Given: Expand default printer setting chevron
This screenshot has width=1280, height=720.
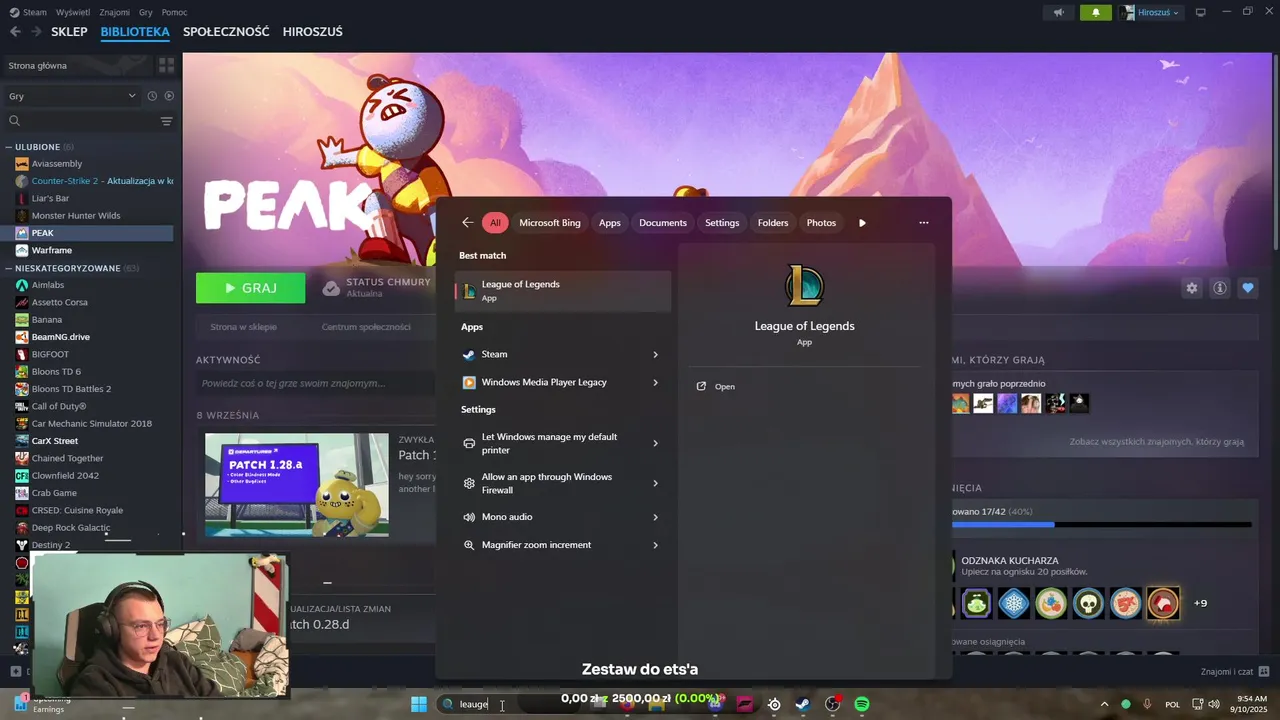Looking at the screenshot, I should tap(656, 443).
